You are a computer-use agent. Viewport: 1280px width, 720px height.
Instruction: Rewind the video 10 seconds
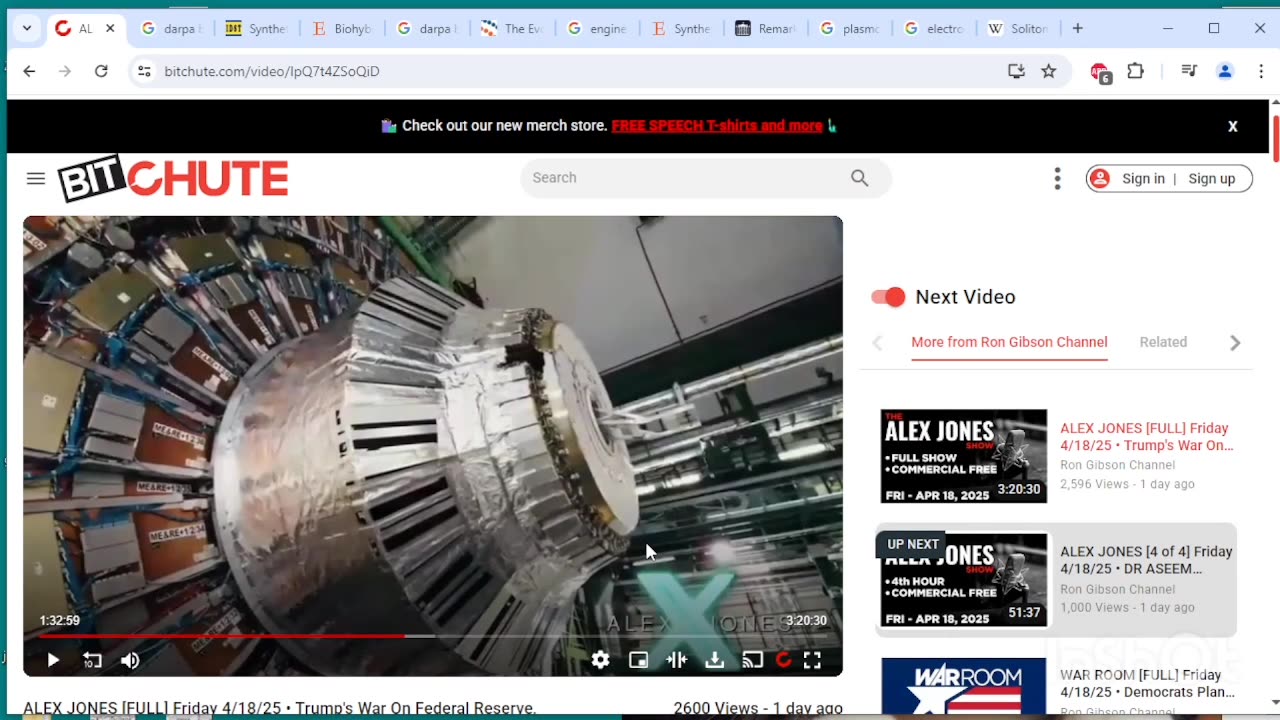(92, 660)
